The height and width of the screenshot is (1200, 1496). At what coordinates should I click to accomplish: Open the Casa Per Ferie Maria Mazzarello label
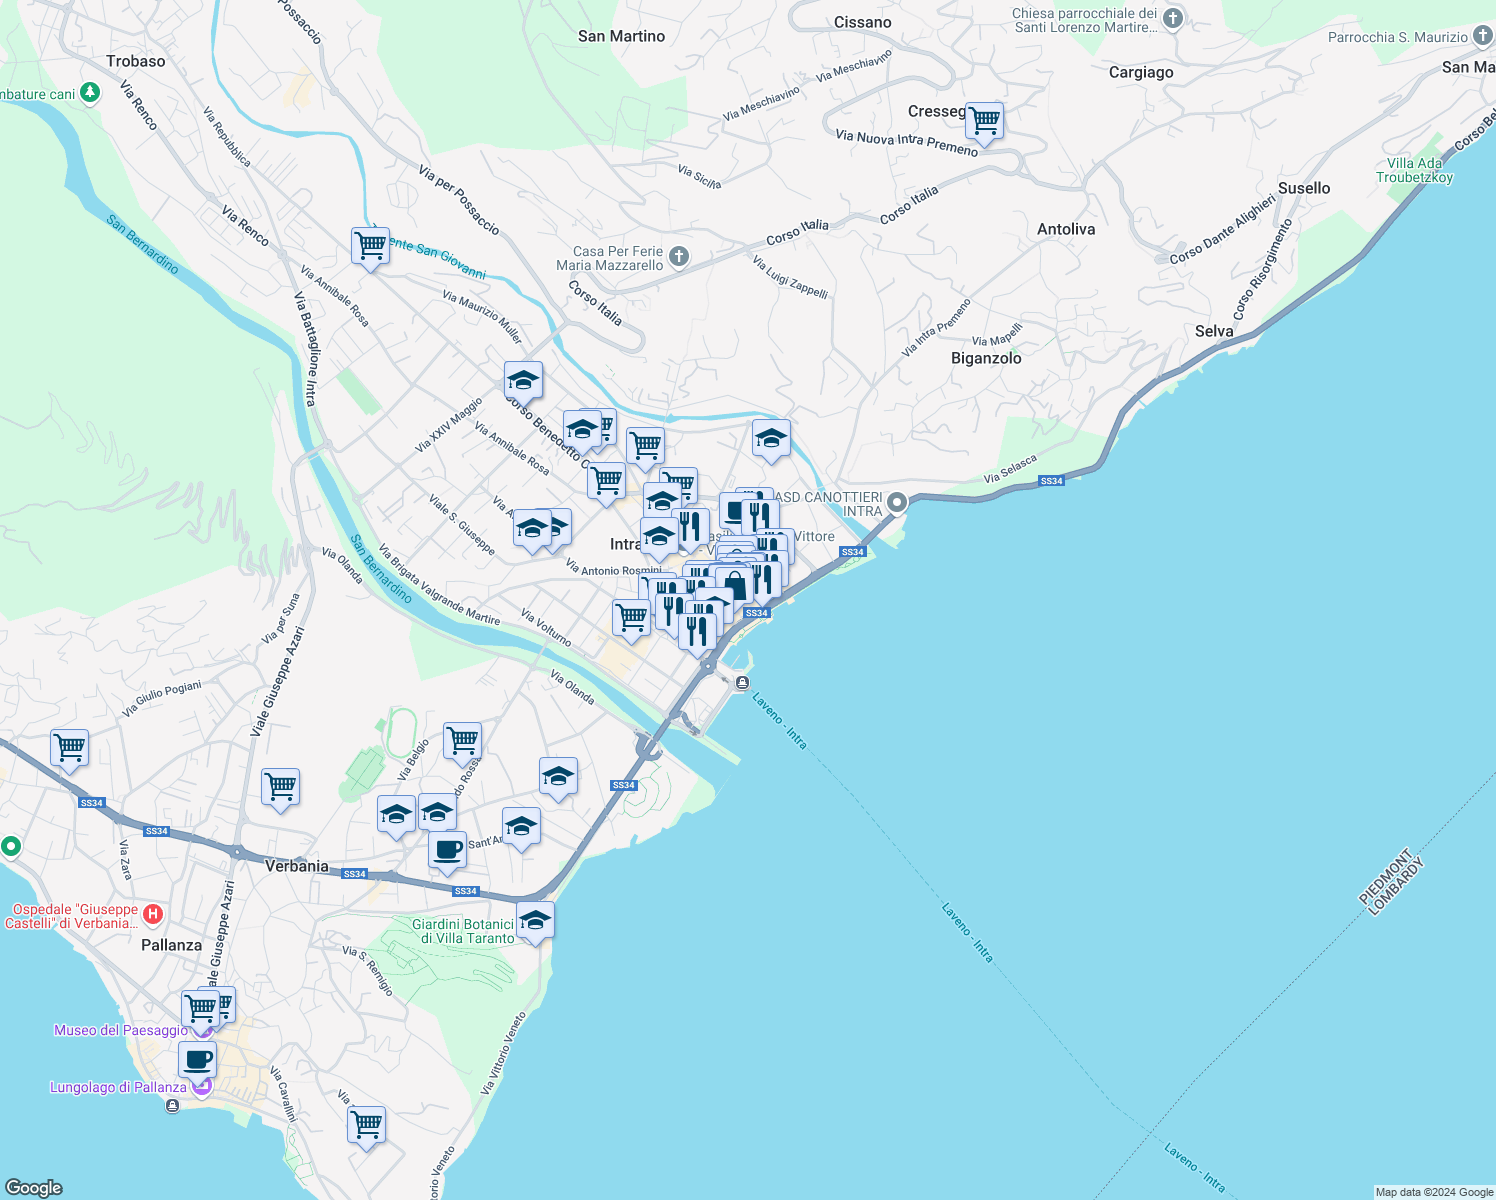(x=610, y=258)
